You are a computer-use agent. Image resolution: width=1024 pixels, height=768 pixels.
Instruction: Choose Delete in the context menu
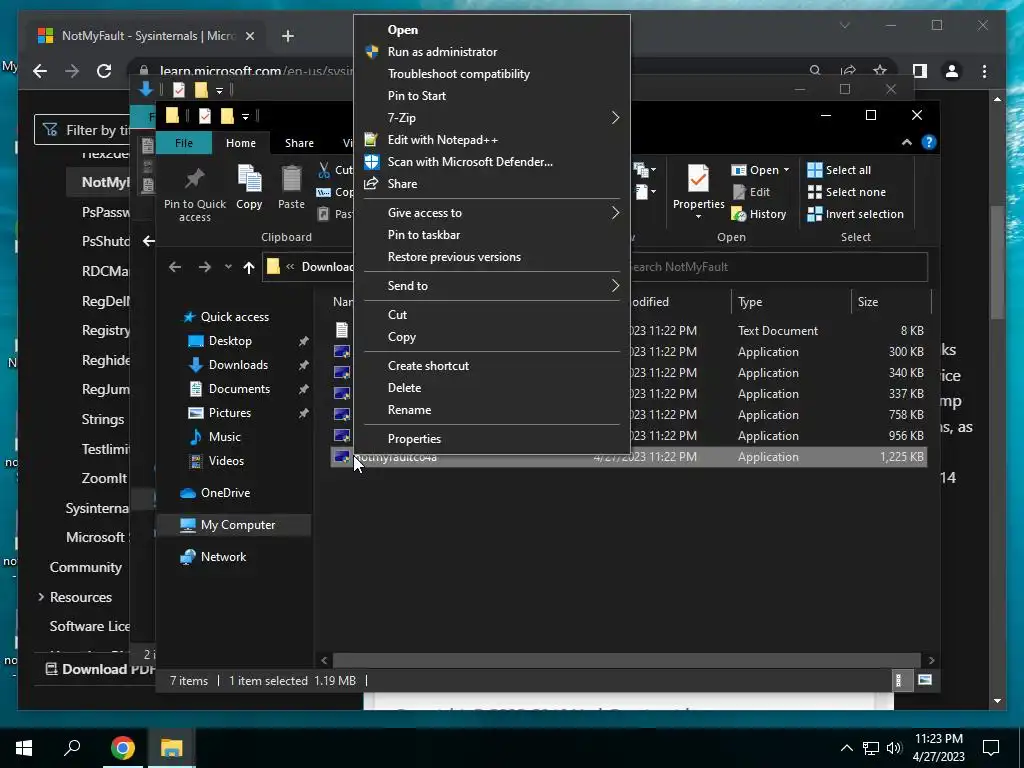[x=404, y=388]
